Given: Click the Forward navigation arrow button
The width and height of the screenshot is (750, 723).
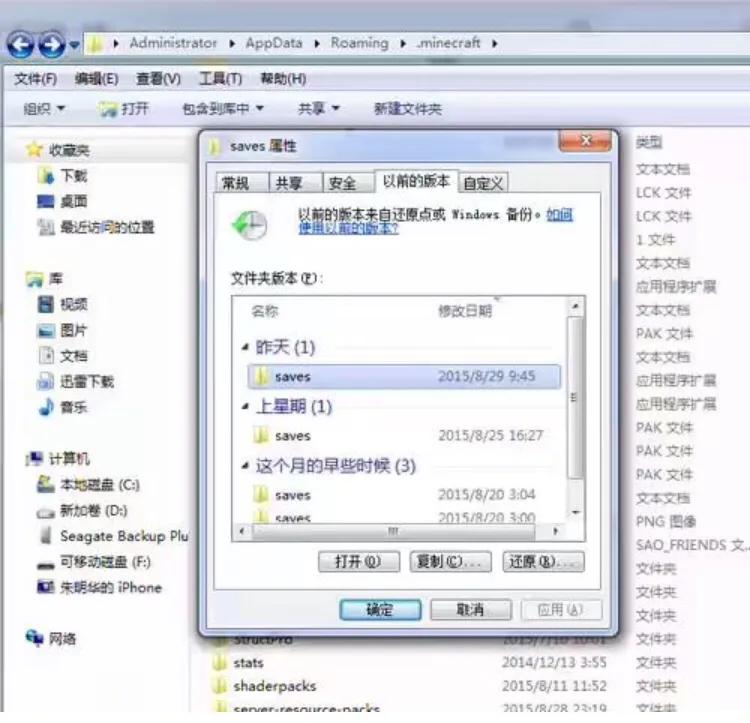Looking at the screenshot, I should pos(51,44).
